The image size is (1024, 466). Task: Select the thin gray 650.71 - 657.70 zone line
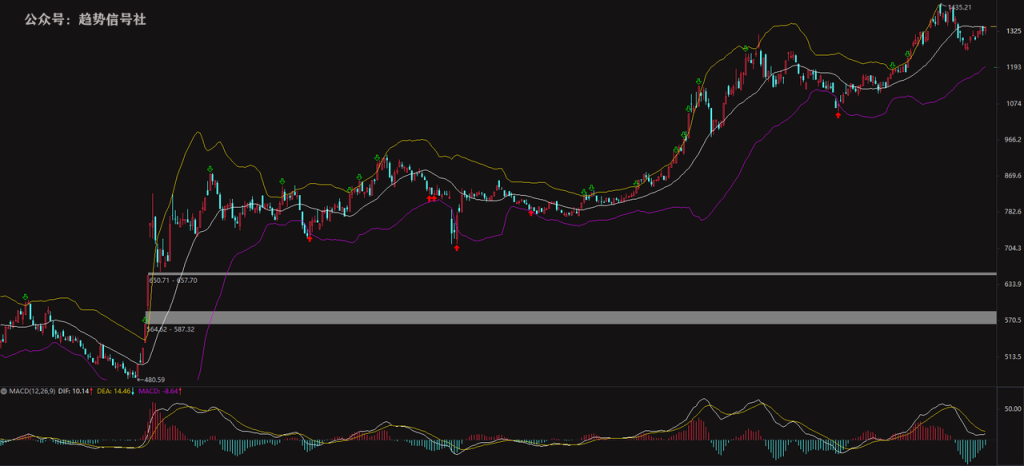572,273
